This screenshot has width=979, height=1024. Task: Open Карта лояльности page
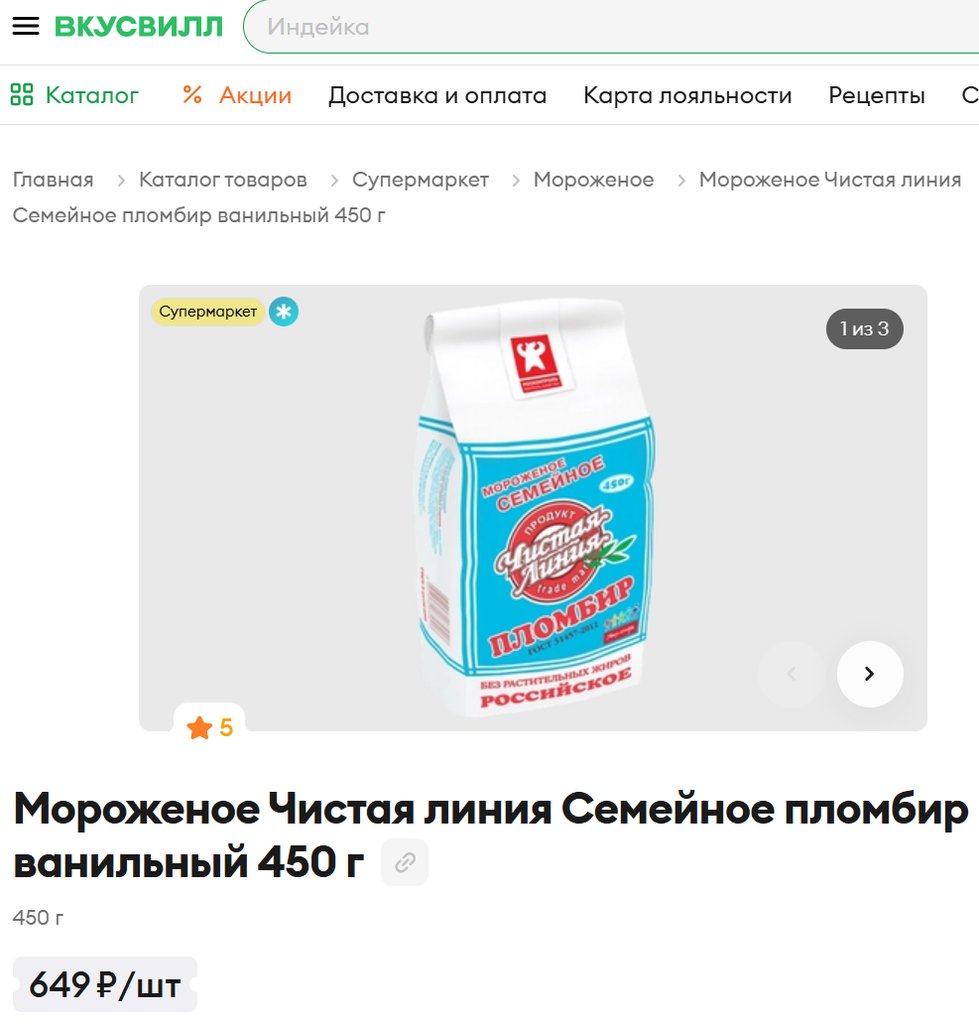click(687, 95)
